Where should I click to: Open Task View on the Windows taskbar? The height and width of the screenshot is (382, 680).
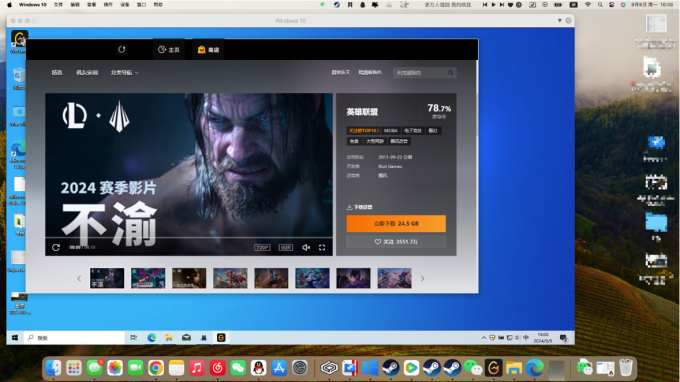(x=134, y=337)
